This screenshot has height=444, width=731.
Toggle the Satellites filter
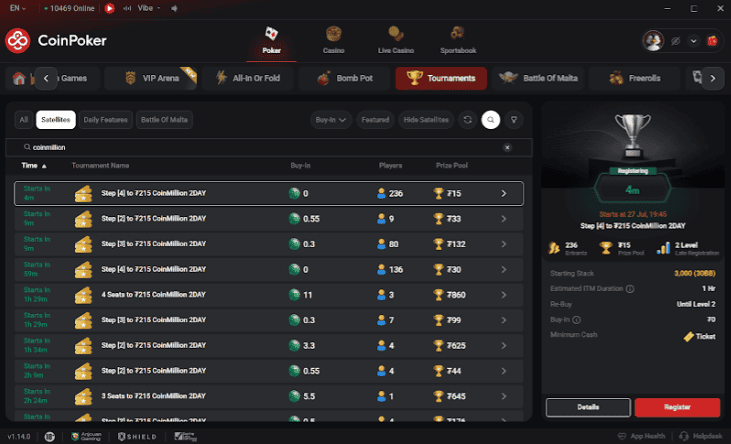coord(55,120)
